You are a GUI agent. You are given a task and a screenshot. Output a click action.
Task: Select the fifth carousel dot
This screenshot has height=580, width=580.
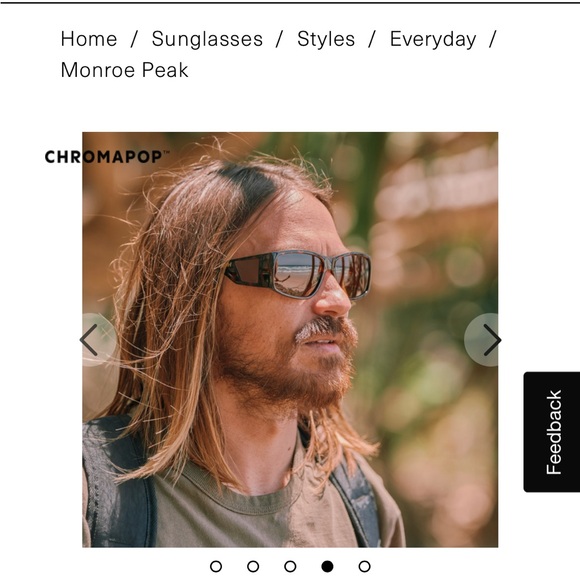click(364, 566)
